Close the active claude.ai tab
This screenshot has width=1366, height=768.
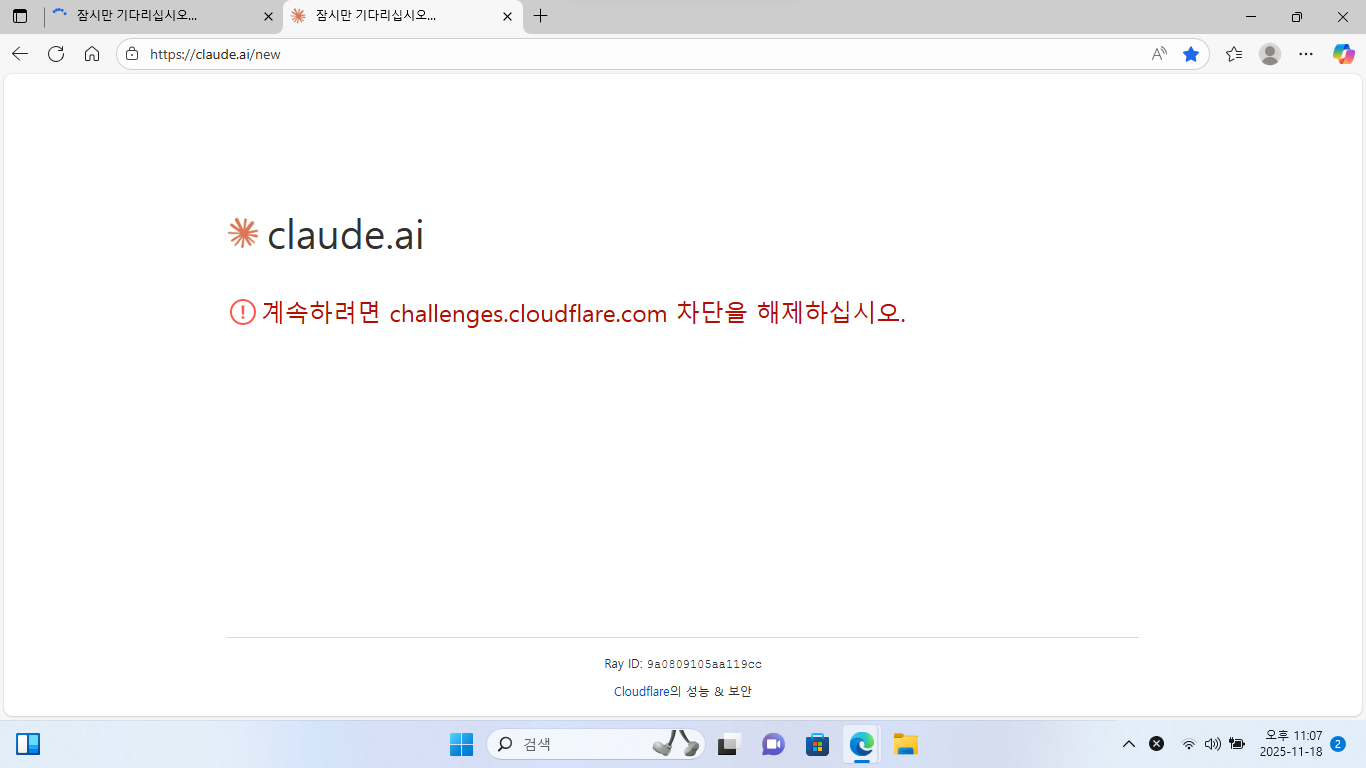pyautogui.click(x=507, y=16)
